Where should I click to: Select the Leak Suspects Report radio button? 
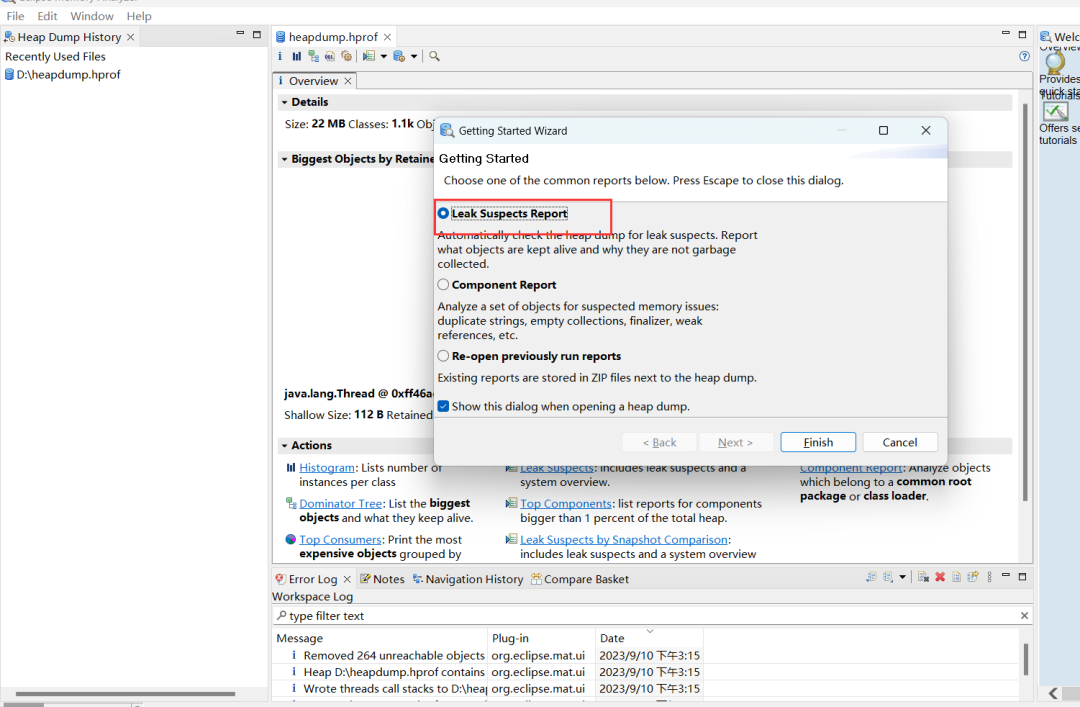pyautogui.click(x=444, y=214)
